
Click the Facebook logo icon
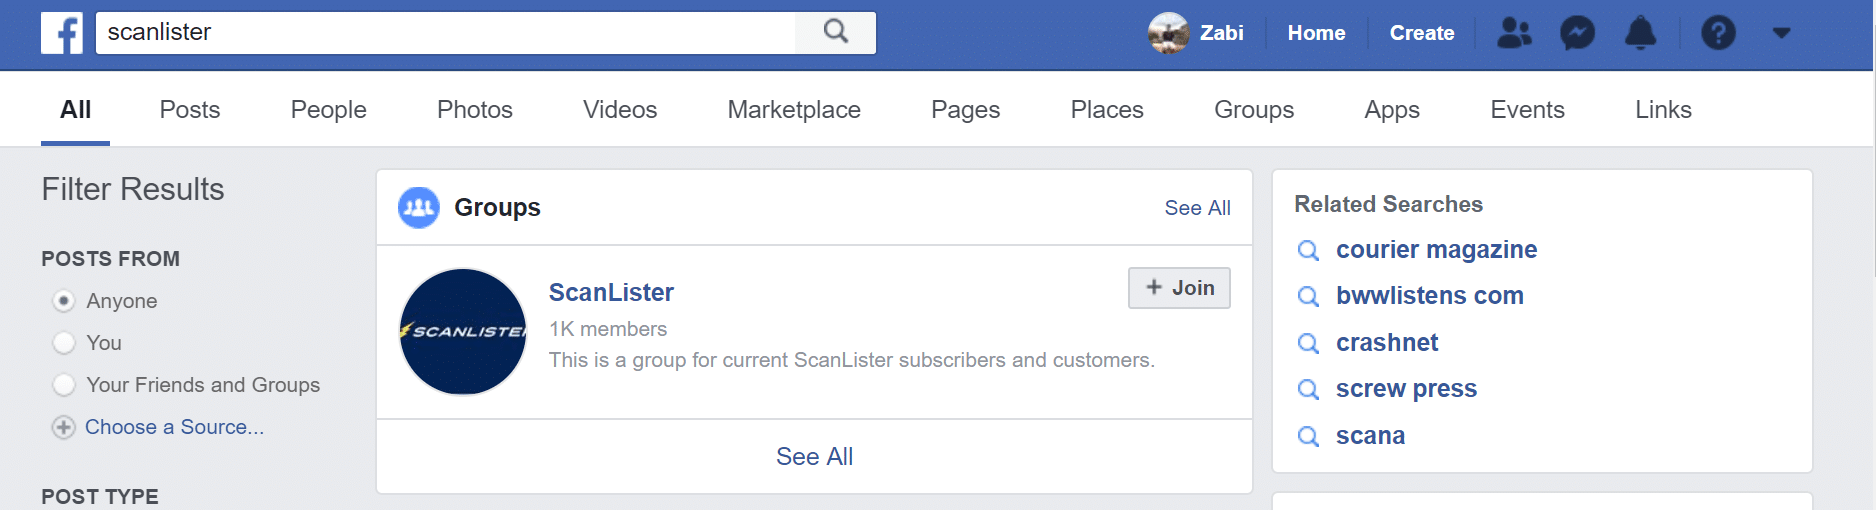point(62,33)
